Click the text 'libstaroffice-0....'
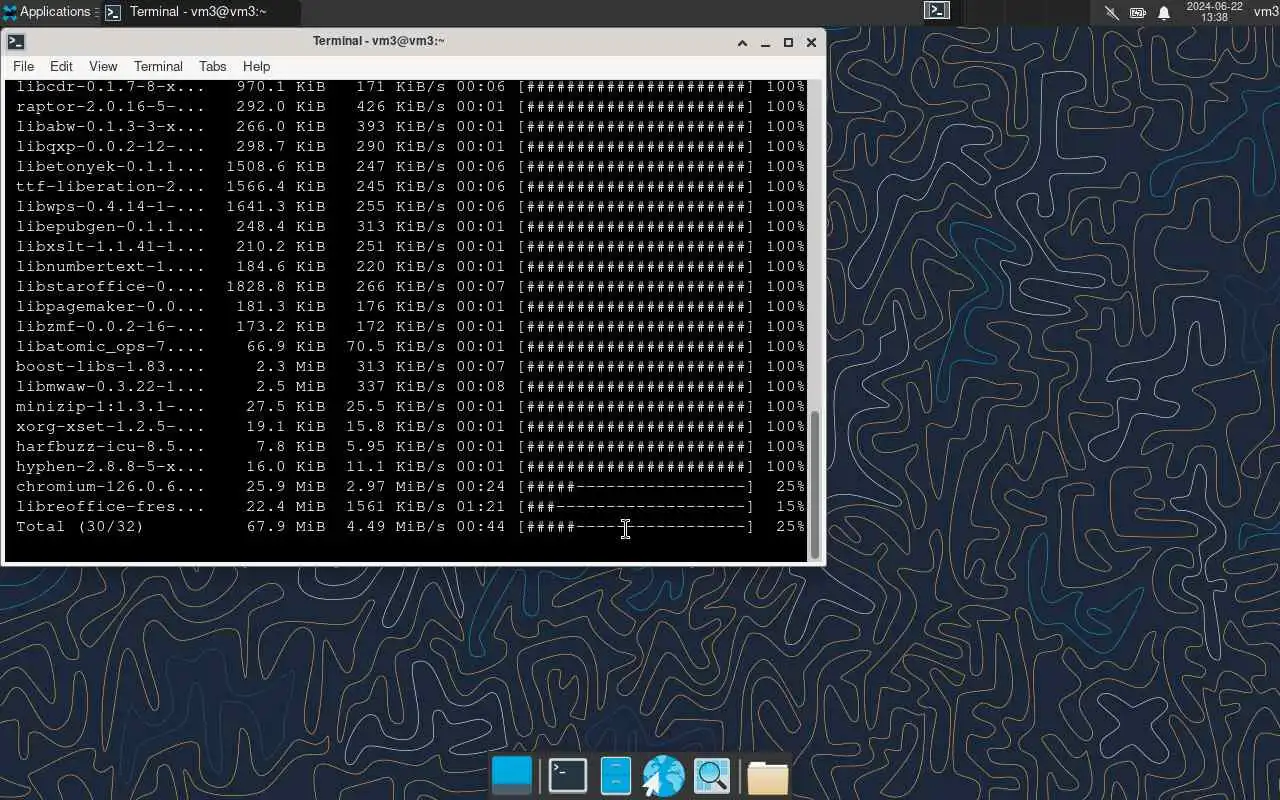The image size is (1280, 800). pyautogui.click(x=110, y=286)
